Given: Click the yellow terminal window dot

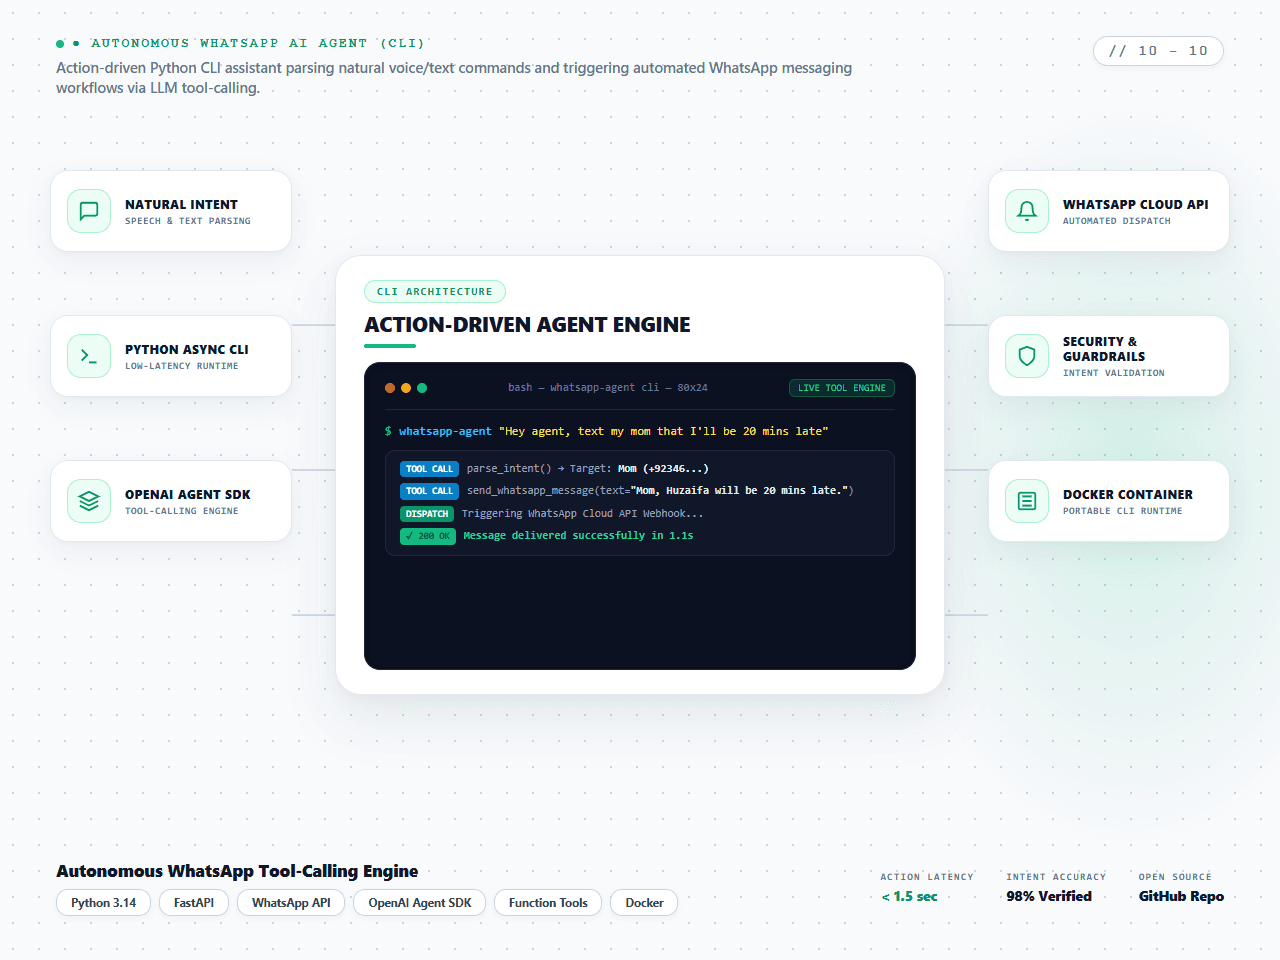Looking at the screenshot, I should click(x=406, y=388).
